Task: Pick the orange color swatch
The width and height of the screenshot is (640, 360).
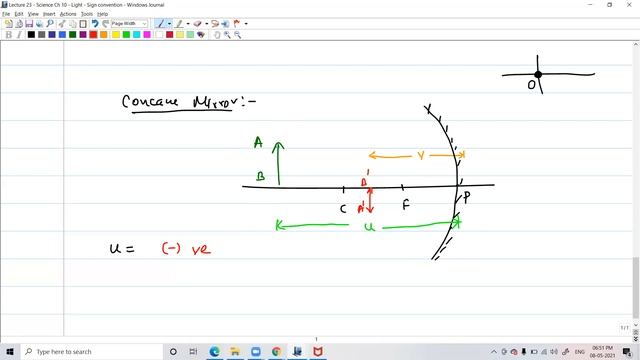Action: 104,35
